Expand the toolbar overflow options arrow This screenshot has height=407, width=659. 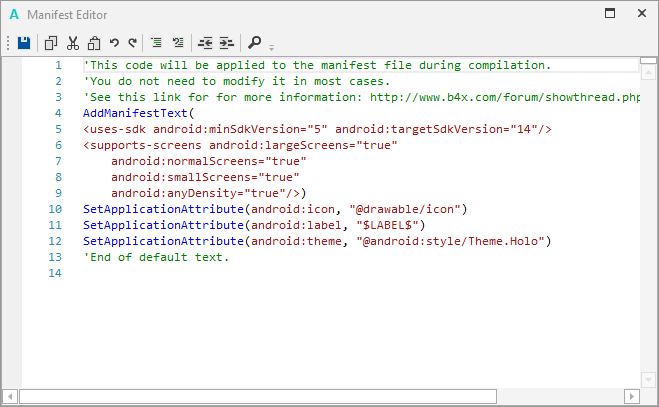tap(271, 46)
